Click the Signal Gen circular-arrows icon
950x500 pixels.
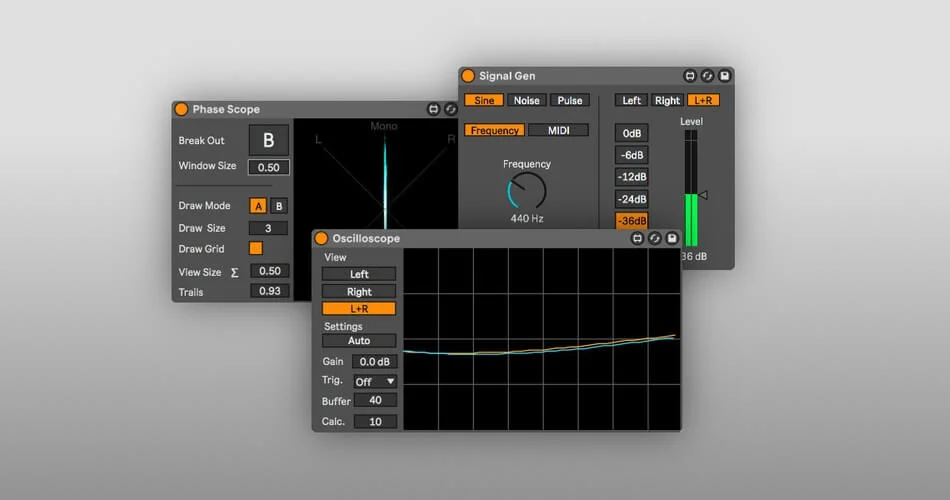[x=707, y=76]
